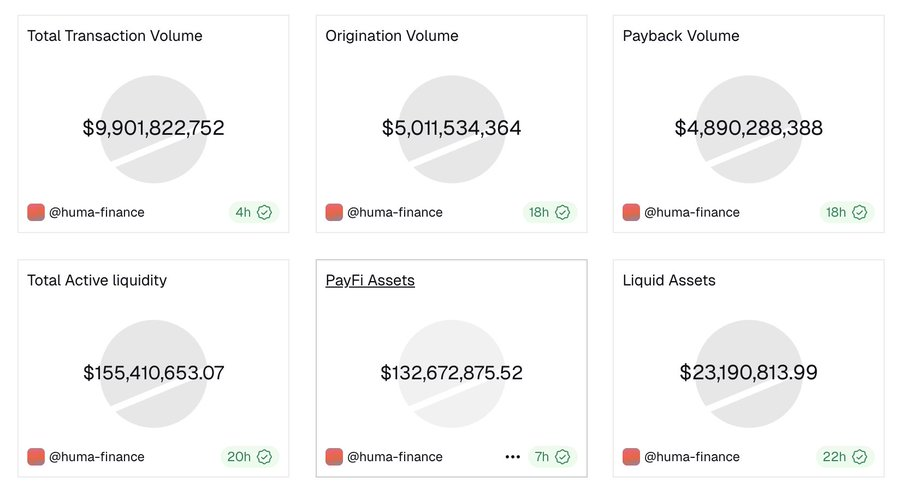
Task: Click the 4h verified checkmark badge
Action: click(265, 212)
